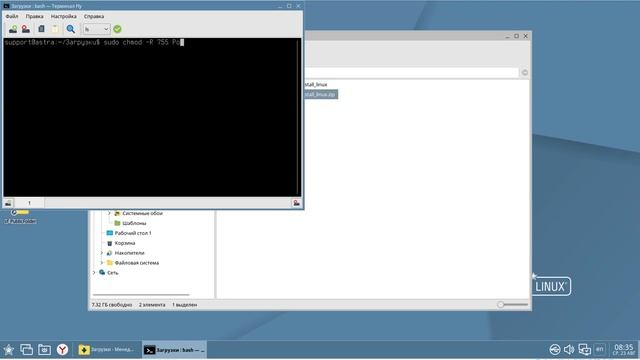Select terminal tab labeled 1

(x=29, y=203)
